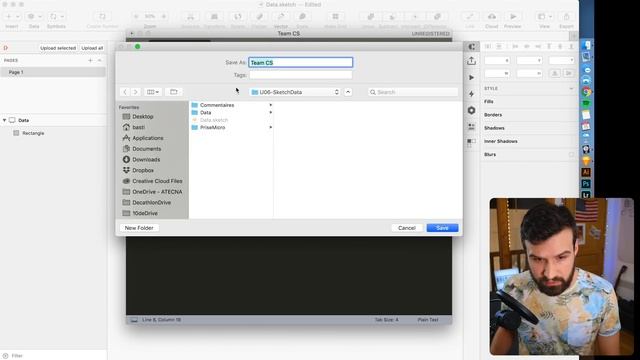Screen dimensions: 640x360
Task: Collapse the Data artboard in layers
Action: pyautogui.click(x=4, y=120)
